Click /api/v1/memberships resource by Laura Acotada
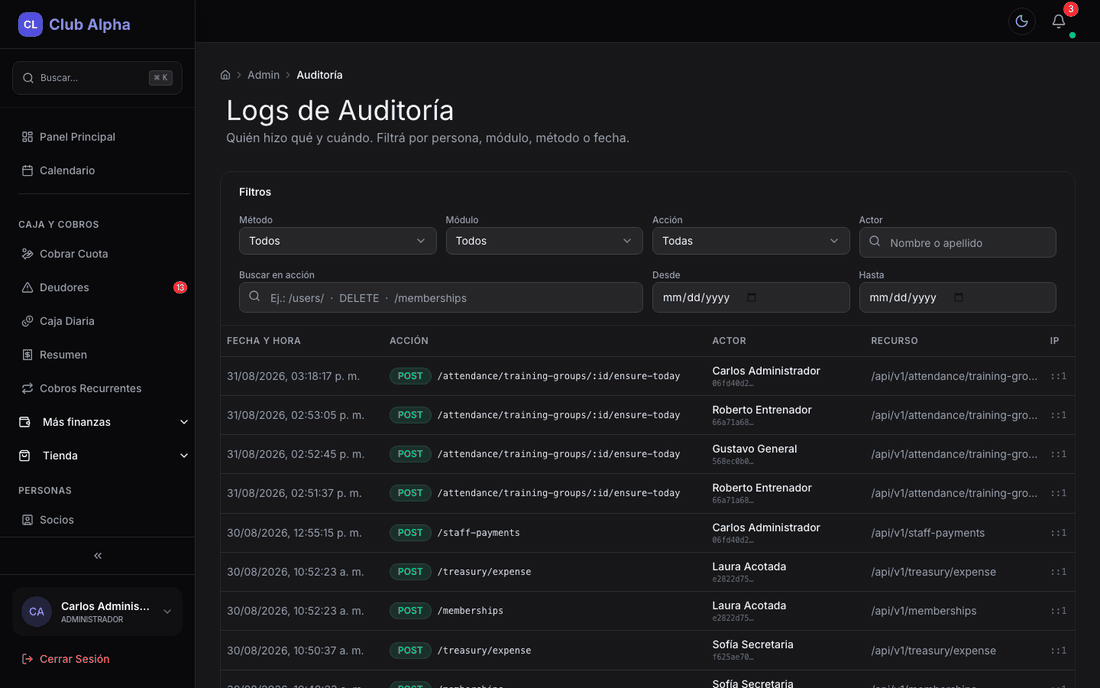The image size is (1100, 688). click(923, 611)
